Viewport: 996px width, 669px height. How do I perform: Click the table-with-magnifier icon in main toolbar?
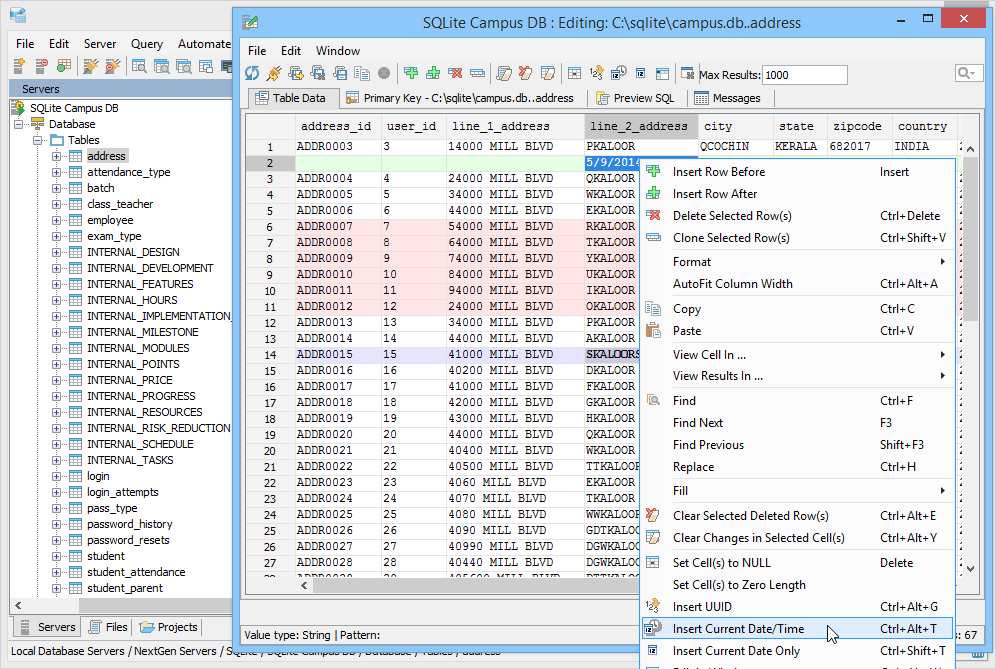139,65
